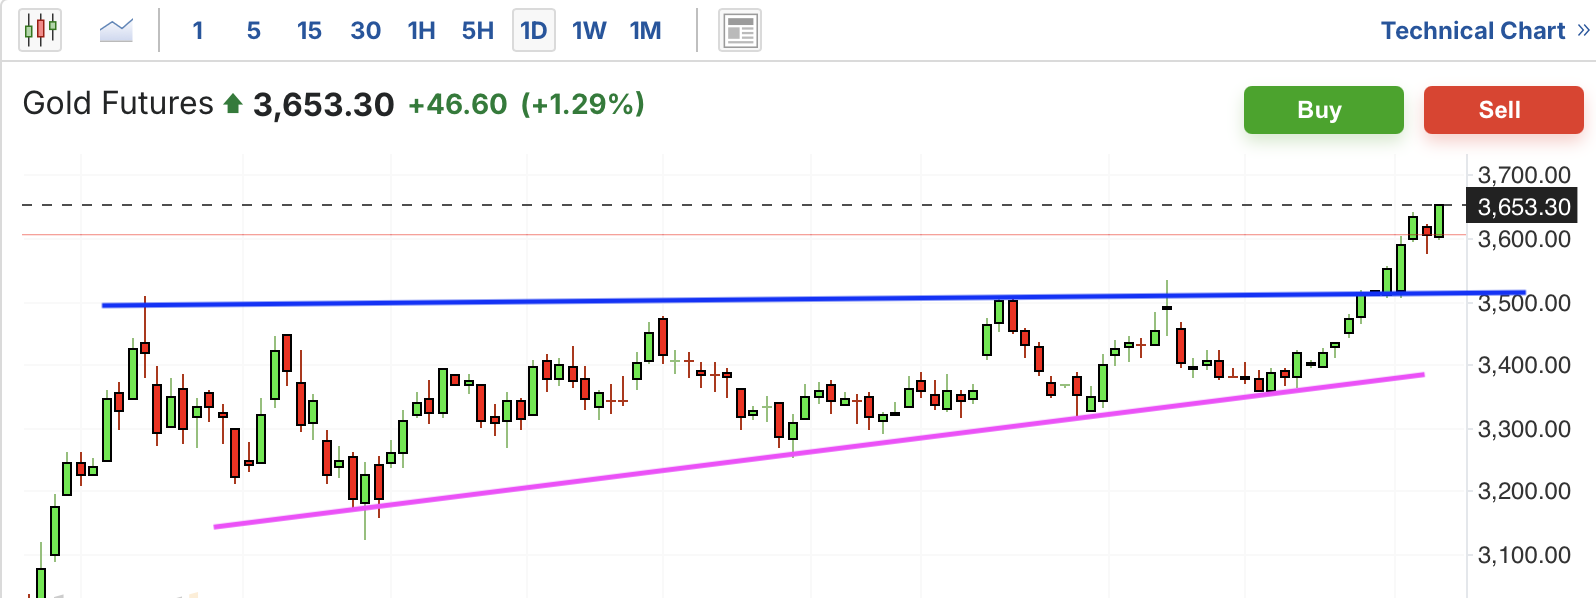Select the candlestick chart type icon
The image size is (1596, 598).
[40, 30]
